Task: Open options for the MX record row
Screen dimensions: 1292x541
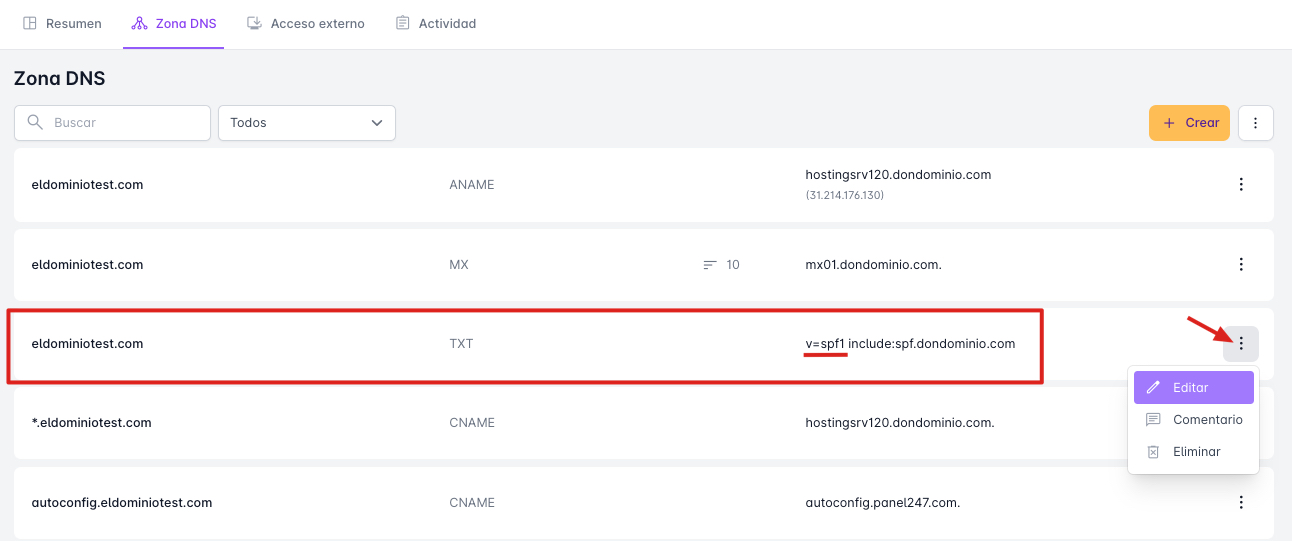Action: (1241, 265)
